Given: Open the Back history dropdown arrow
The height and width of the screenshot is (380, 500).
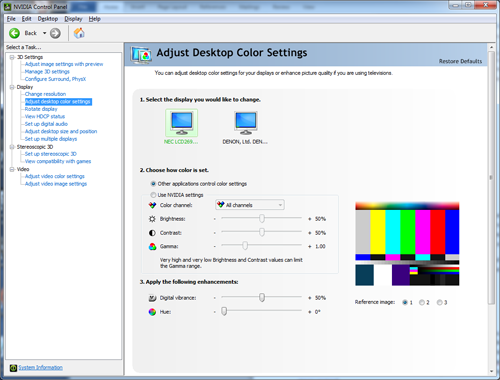Looking at the screenshot, I should (x=44, y=33).
